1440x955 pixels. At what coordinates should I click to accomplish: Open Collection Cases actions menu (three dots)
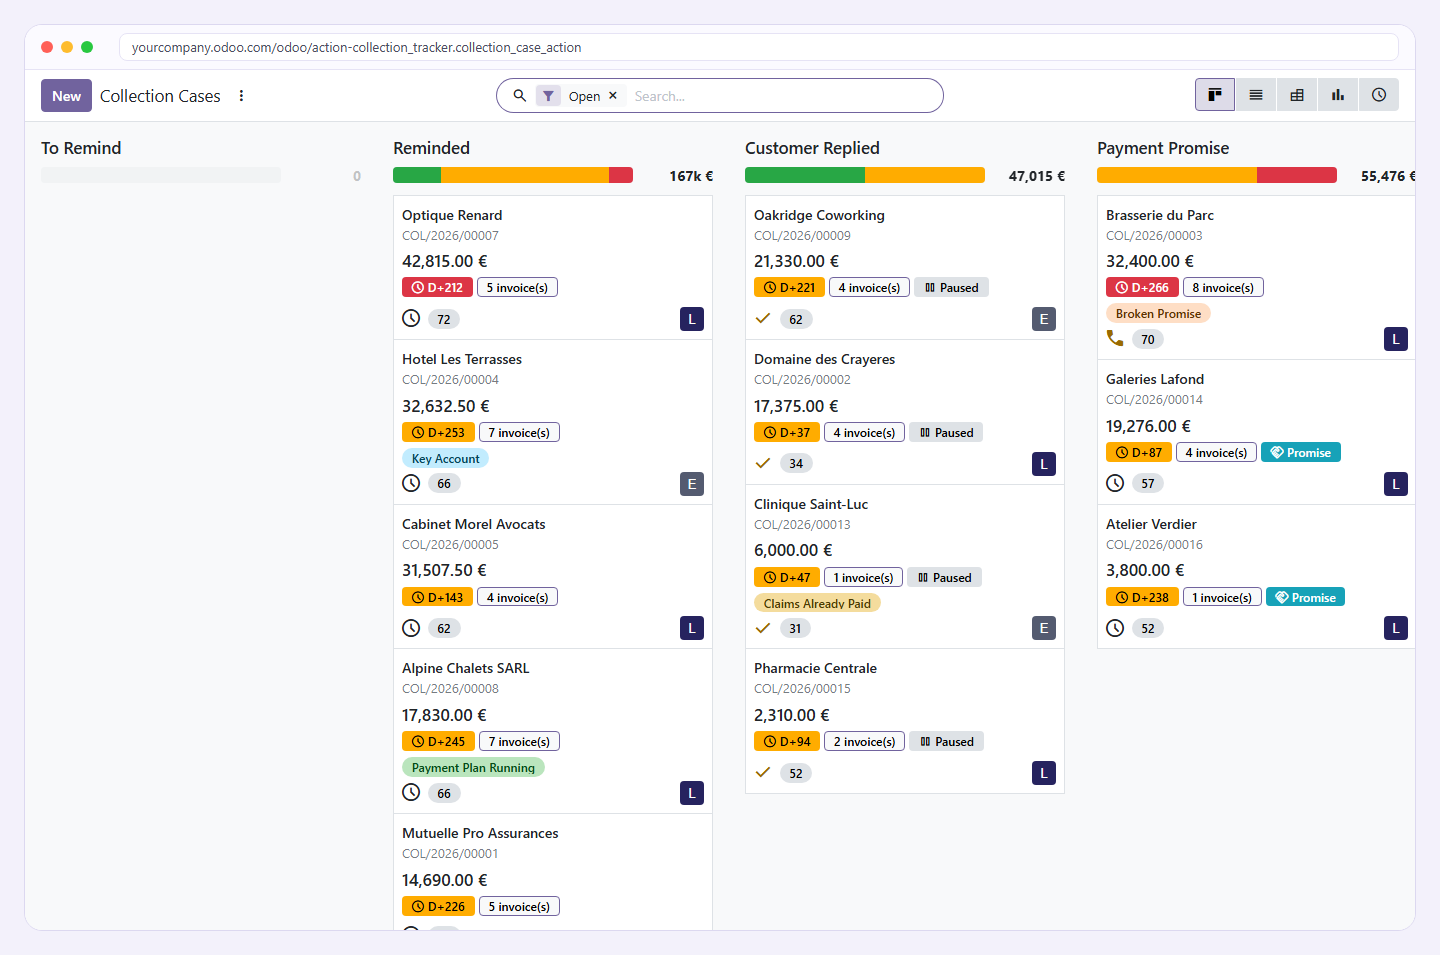[x=241, y=96]
